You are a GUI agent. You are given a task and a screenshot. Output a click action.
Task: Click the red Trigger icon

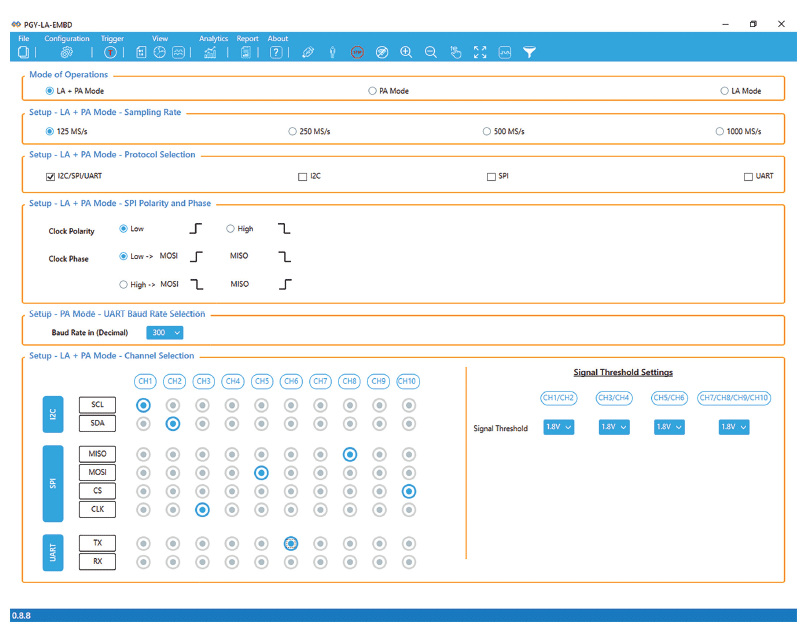click(x=111, y=52)
